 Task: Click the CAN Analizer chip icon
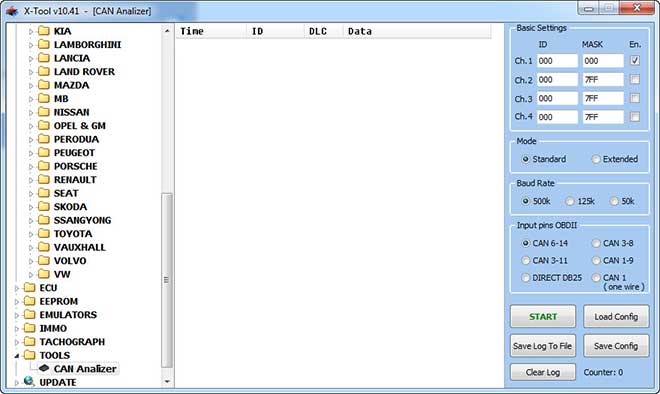(x=44, y=368)
